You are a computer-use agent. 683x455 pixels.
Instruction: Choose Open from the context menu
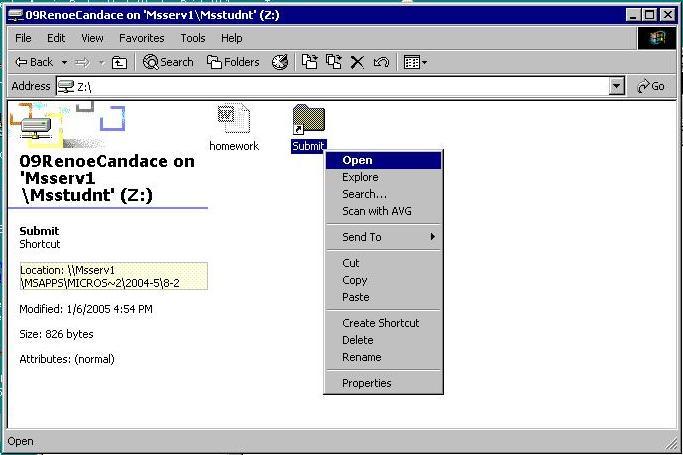pos(383,160)
